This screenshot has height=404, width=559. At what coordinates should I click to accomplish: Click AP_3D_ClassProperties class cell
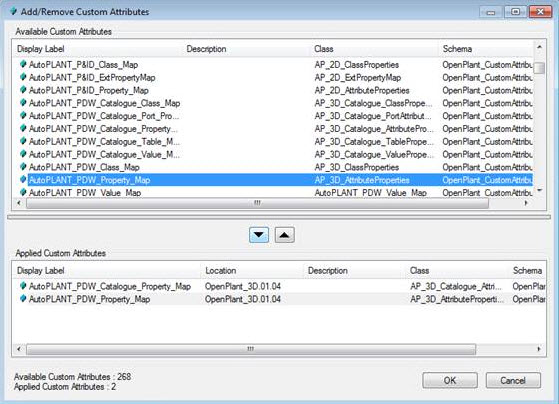[x=357, y=168]
